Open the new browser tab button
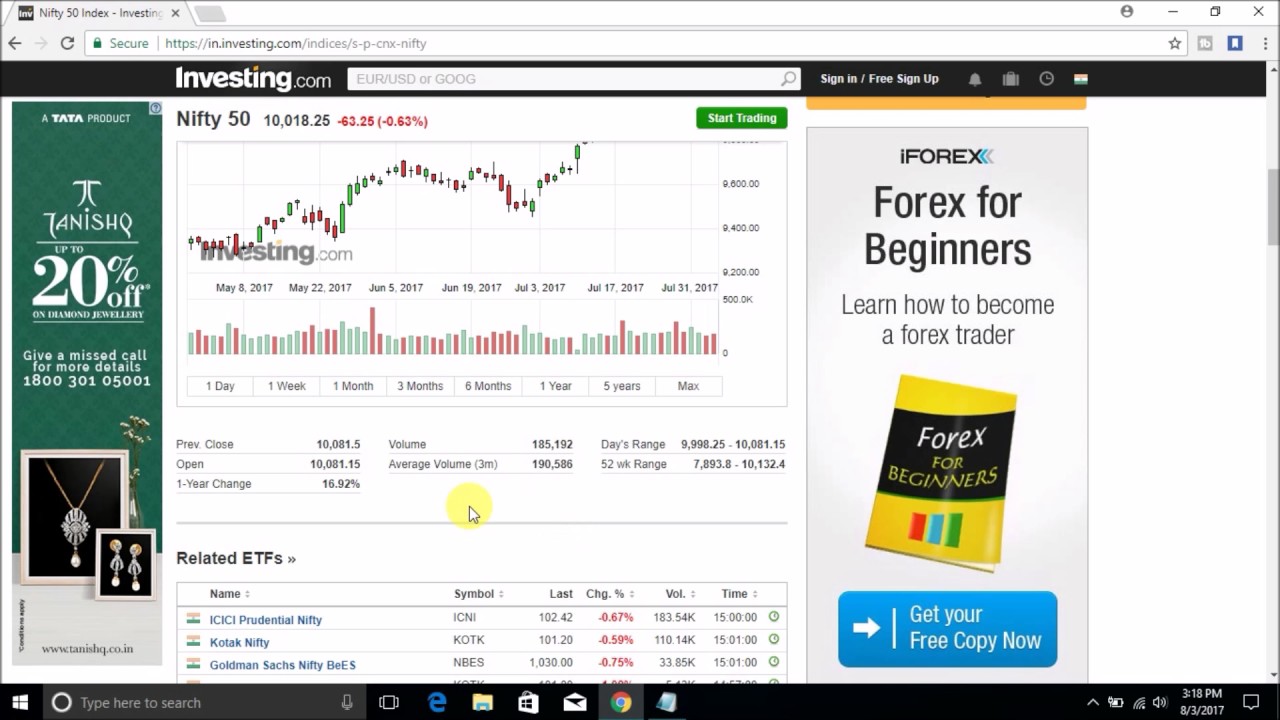The width and height of the screenshot is (1280, 720). [209, 14]
